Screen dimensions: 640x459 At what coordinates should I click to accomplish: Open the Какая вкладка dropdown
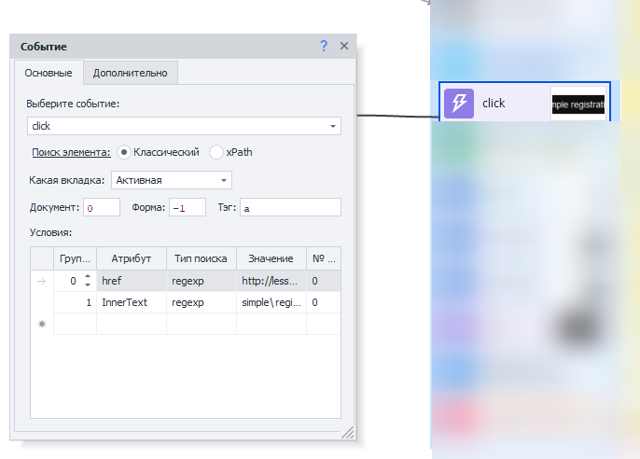point(223,181)
